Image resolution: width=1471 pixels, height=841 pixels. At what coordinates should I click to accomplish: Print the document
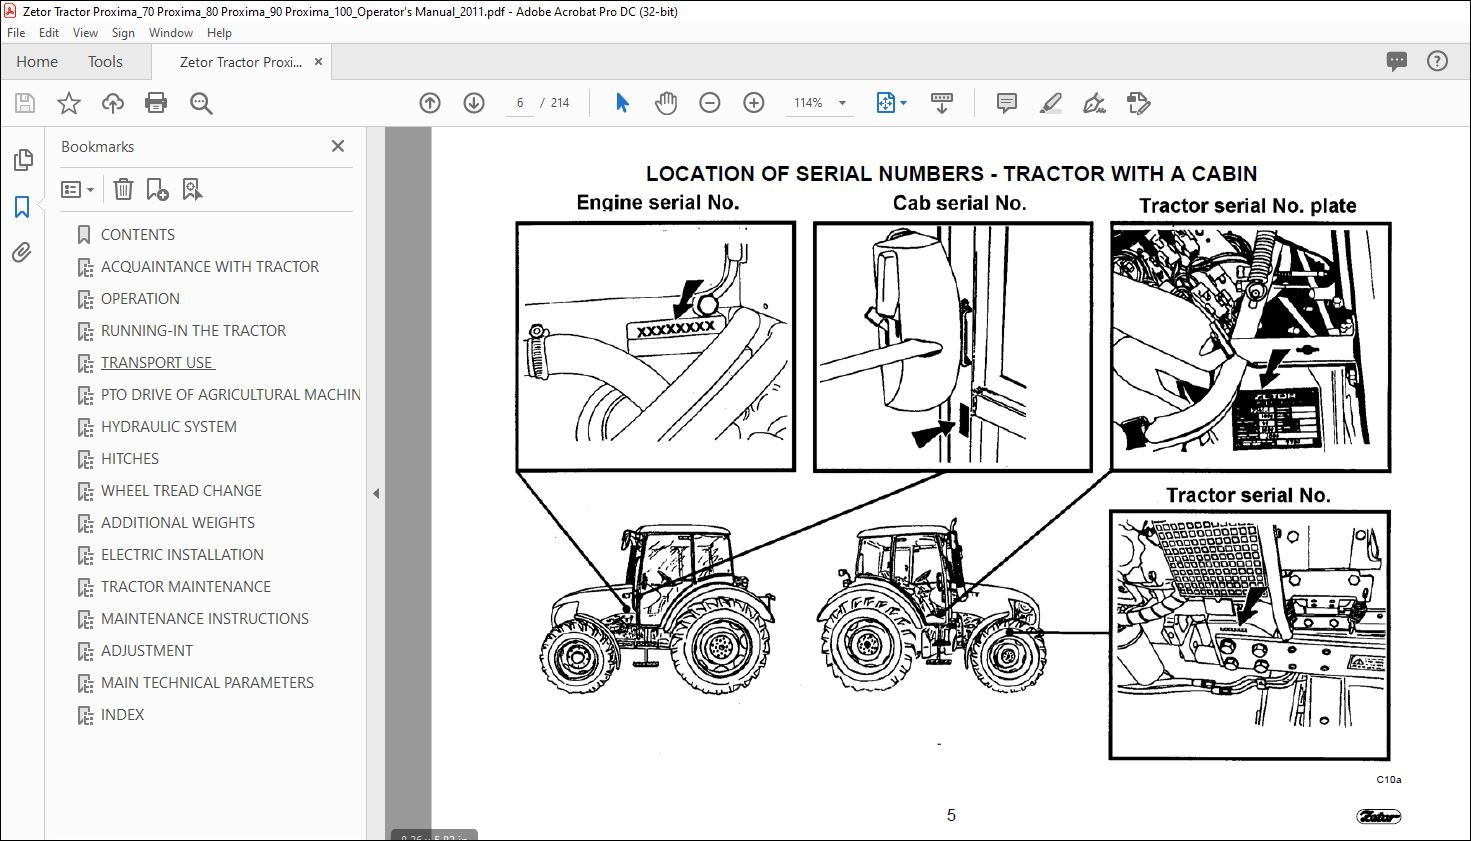point(156,103)
